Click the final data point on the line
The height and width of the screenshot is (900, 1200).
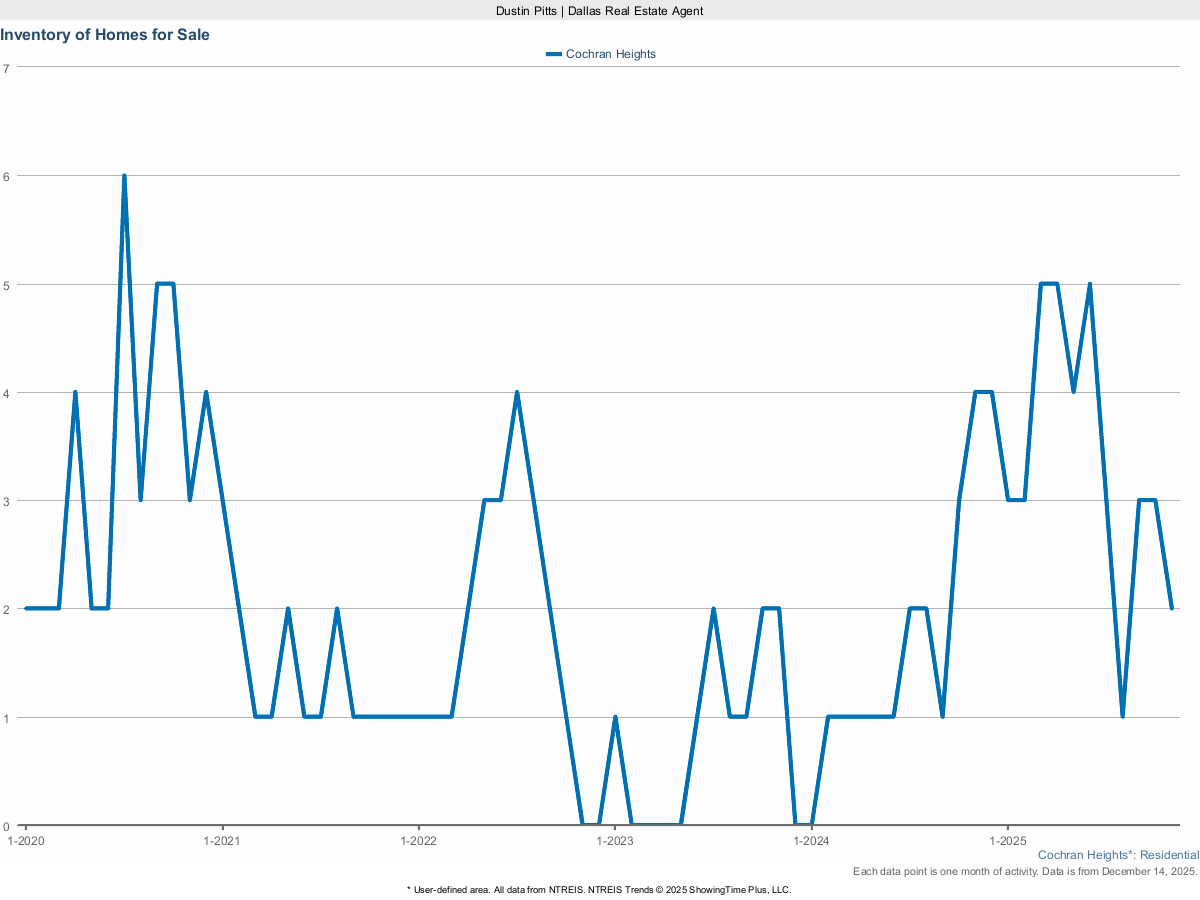pos(1171,608)
